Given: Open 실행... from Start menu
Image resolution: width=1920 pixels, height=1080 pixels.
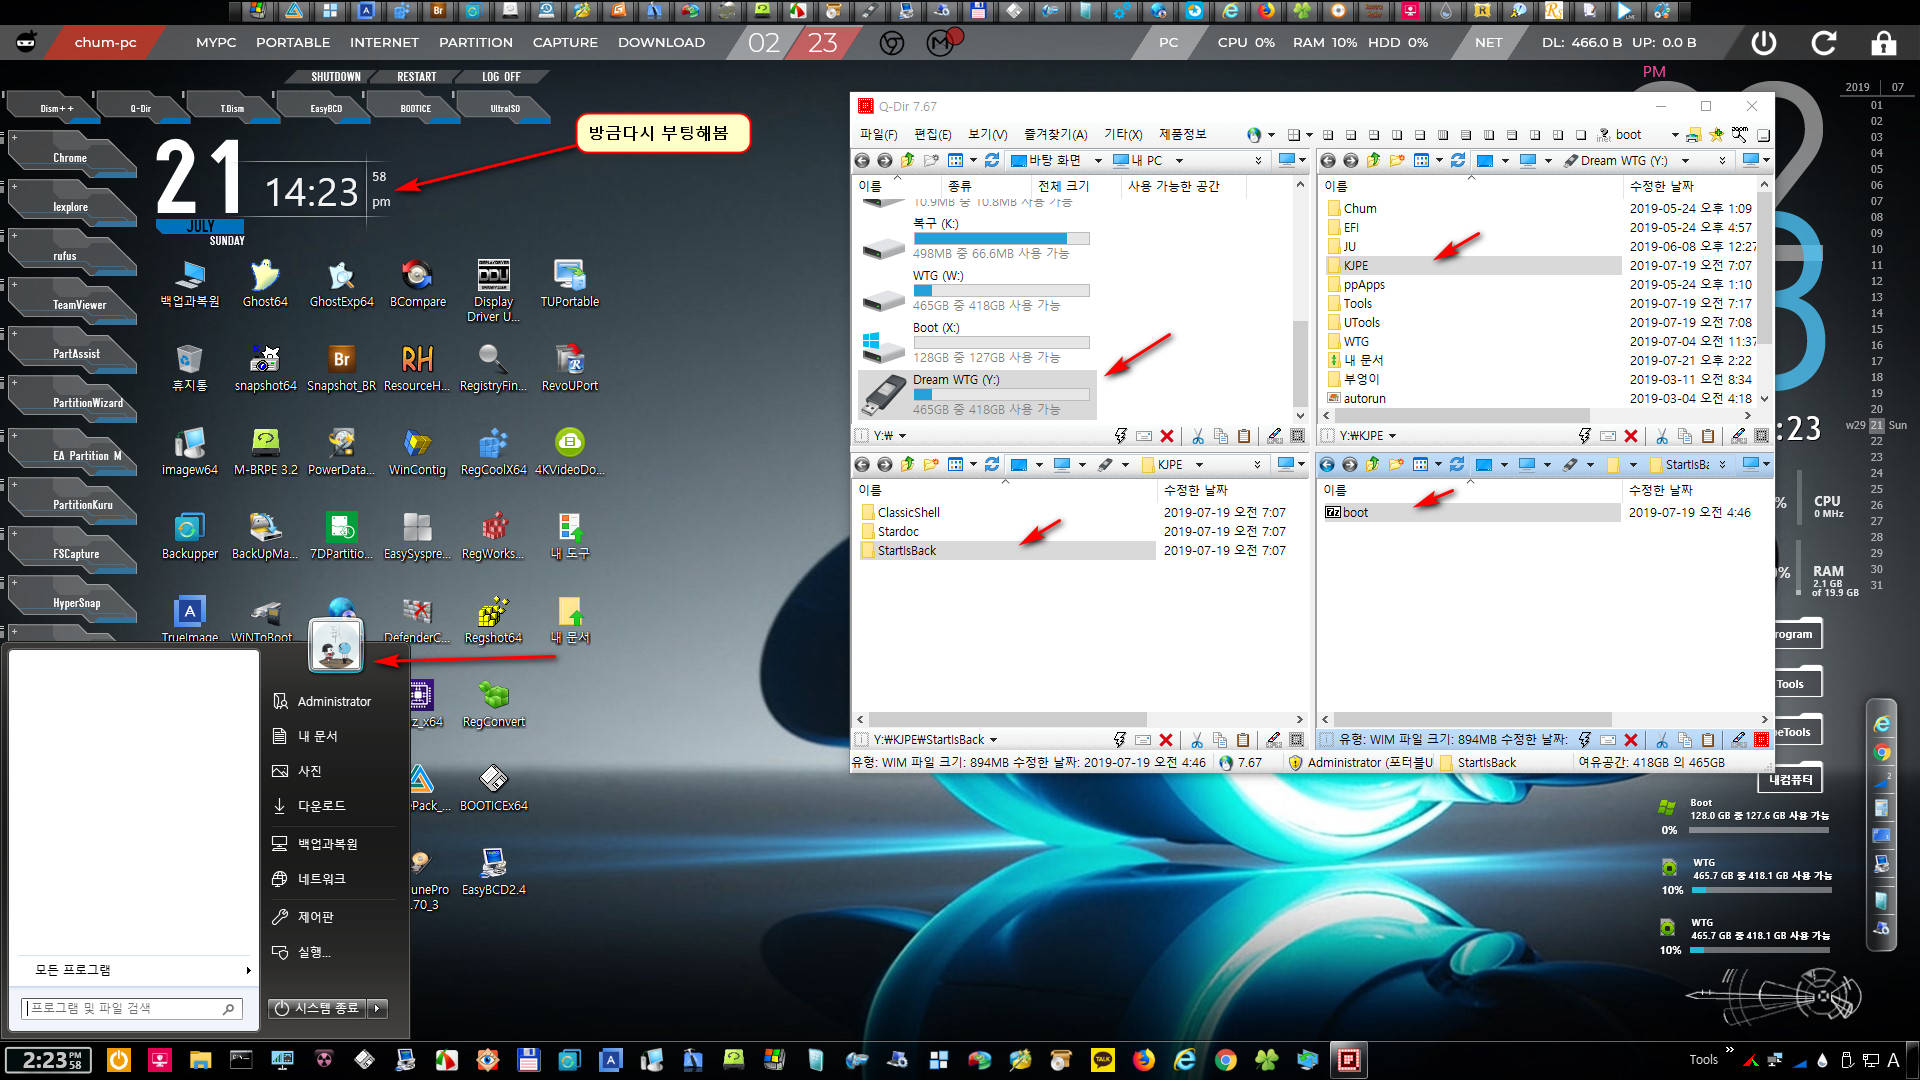Looking at the screenshot, I should [x=314, y=952].
